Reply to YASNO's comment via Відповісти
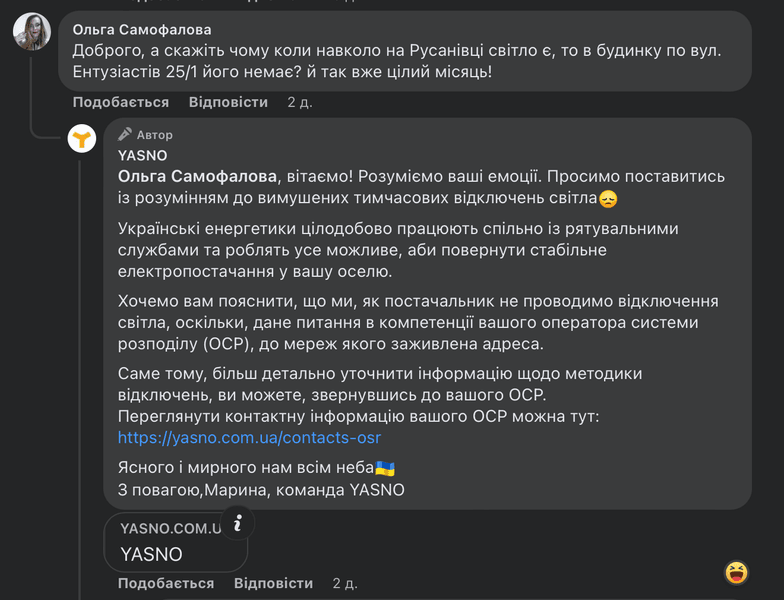 tap(273, 583)
